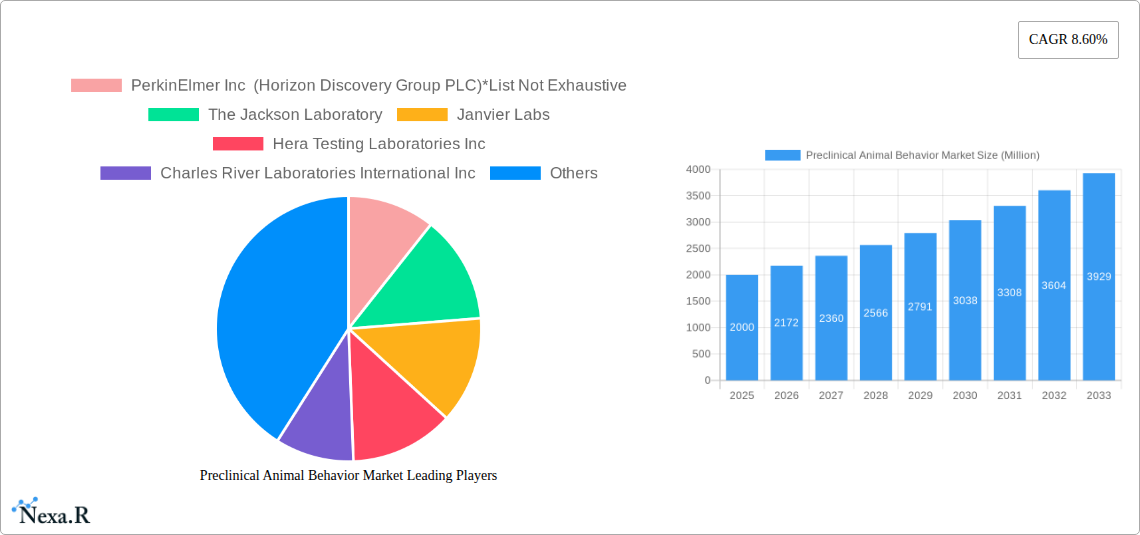Click the 2031 bar labeled 3308
This screenshot has width=1140, height=535.
pos(1009,293)
